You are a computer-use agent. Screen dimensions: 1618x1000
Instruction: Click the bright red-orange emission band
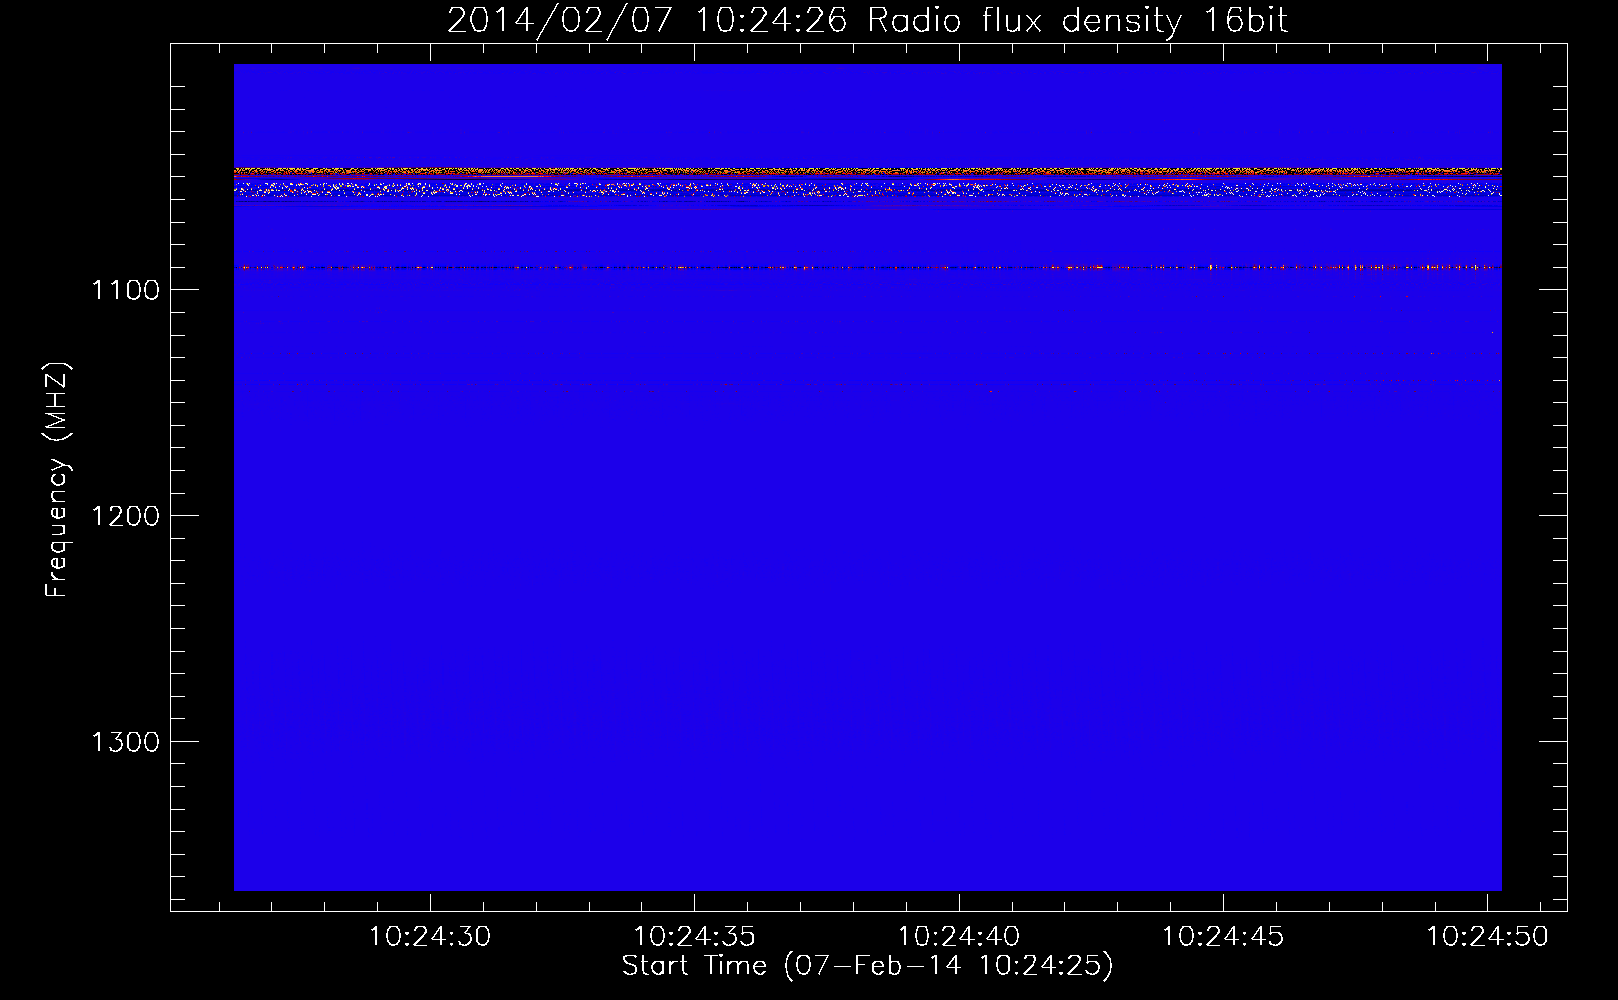pyautogui.click(x=867, y=172)
